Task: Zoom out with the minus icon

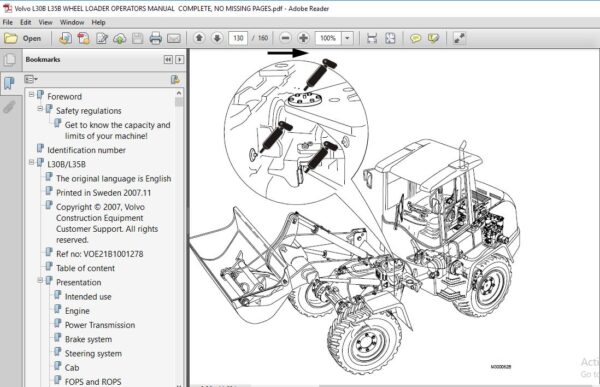Action: tap(285, 38)
